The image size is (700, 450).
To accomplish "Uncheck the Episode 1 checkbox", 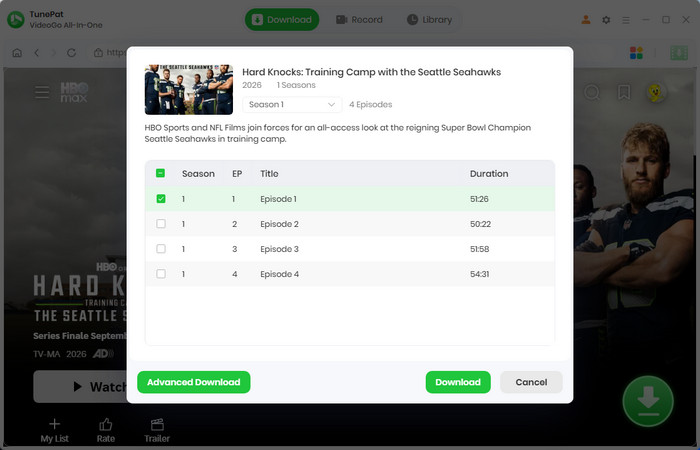I will (x=161, y=199).
